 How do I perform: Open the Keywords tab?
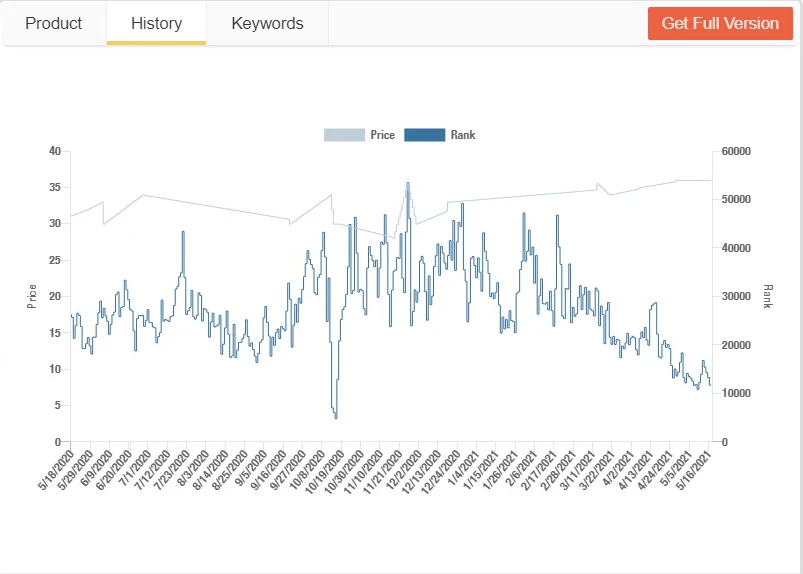pos(267,24)
